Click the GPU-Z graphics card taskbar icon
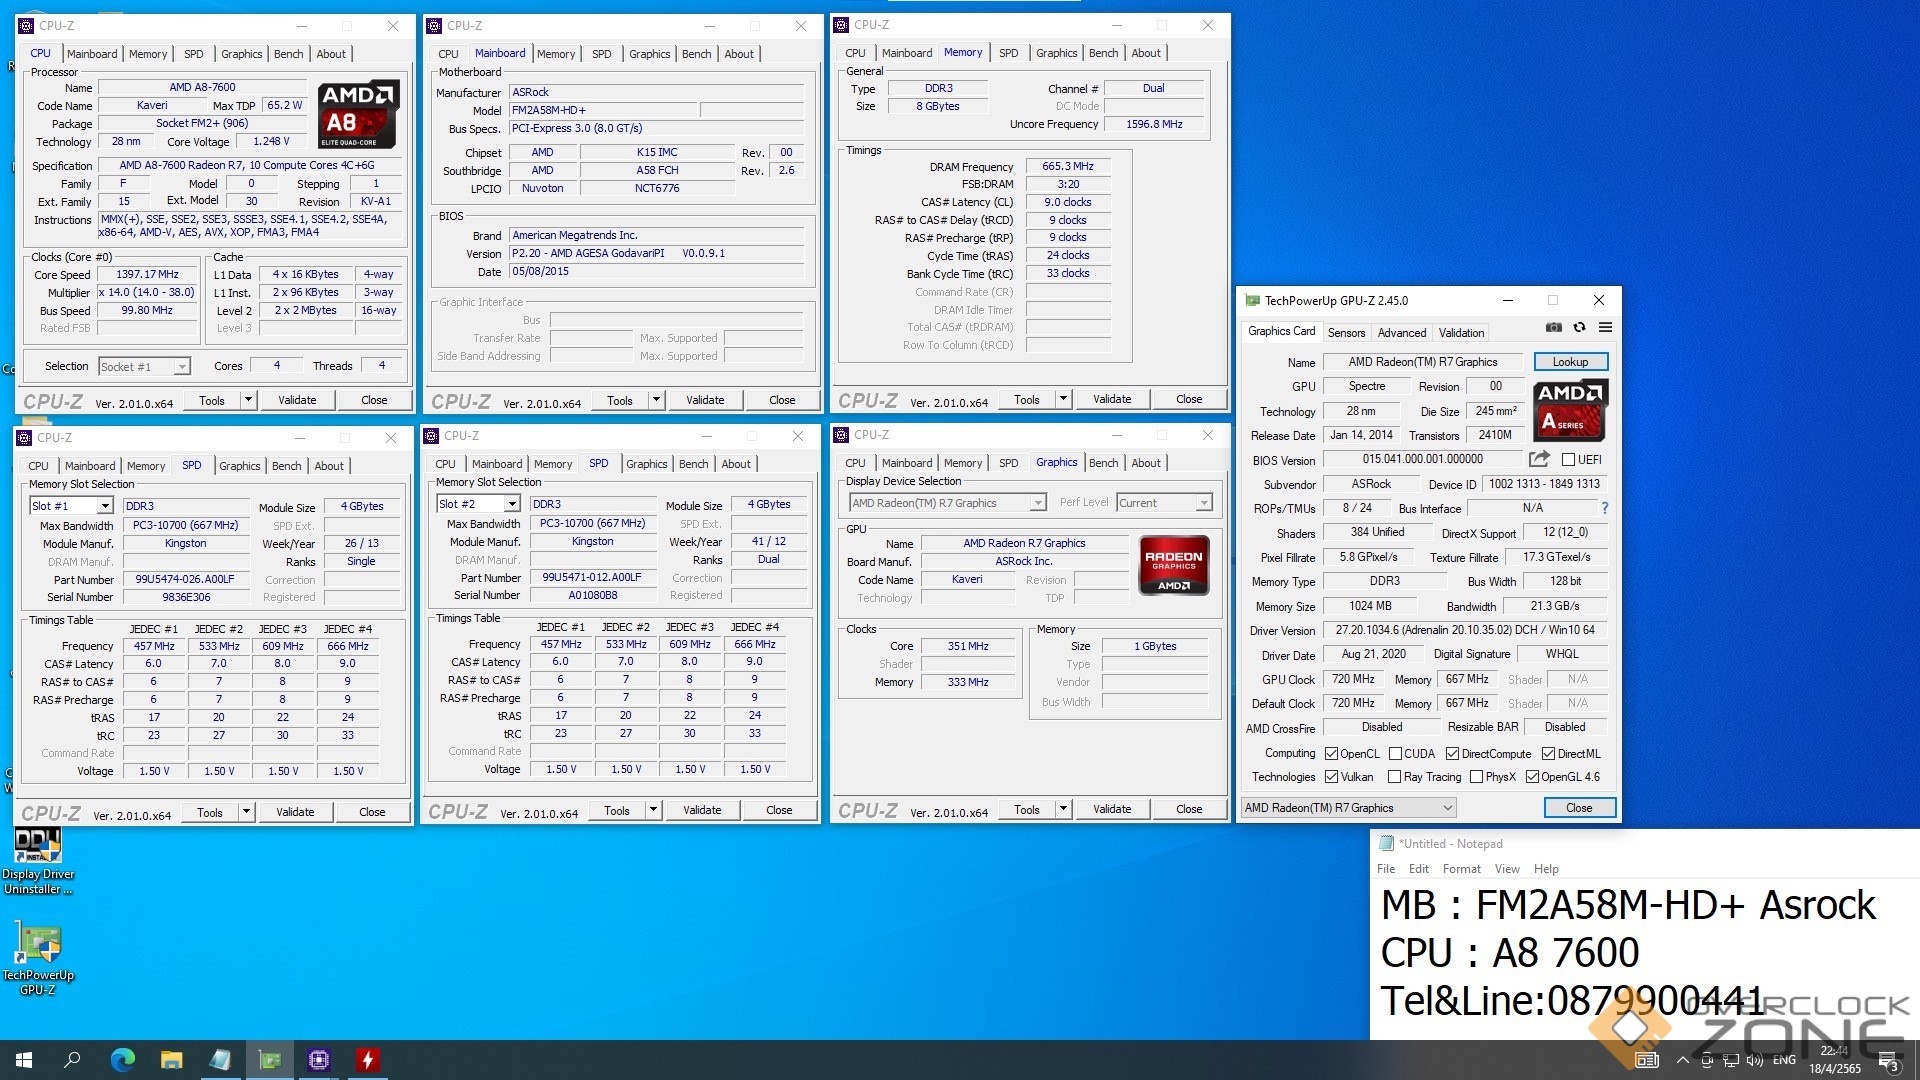This screenshot has height=1080, width=1920. pyautogui.click(x=270, y=1060)
